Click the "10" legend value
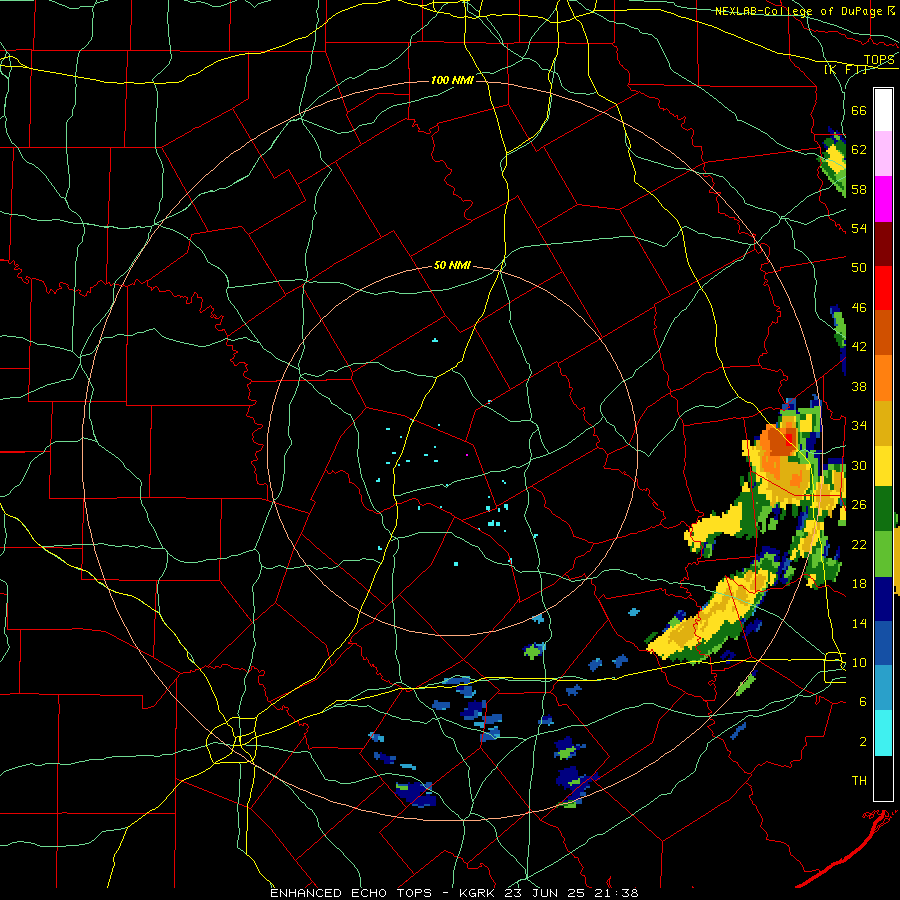Image resolution: width=900 pixels, height=900 pixels. 859,662
